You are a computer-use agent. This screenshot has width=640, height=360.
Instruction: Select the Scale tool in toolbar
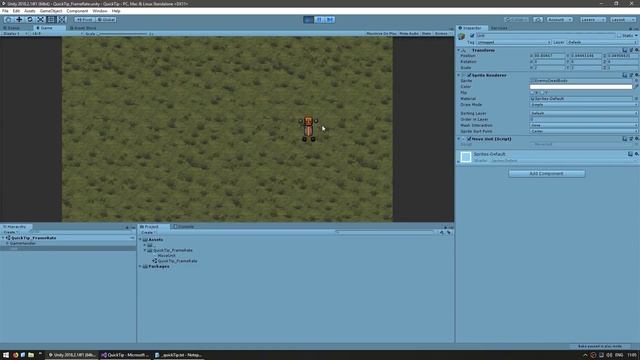(x=40, y=20)
